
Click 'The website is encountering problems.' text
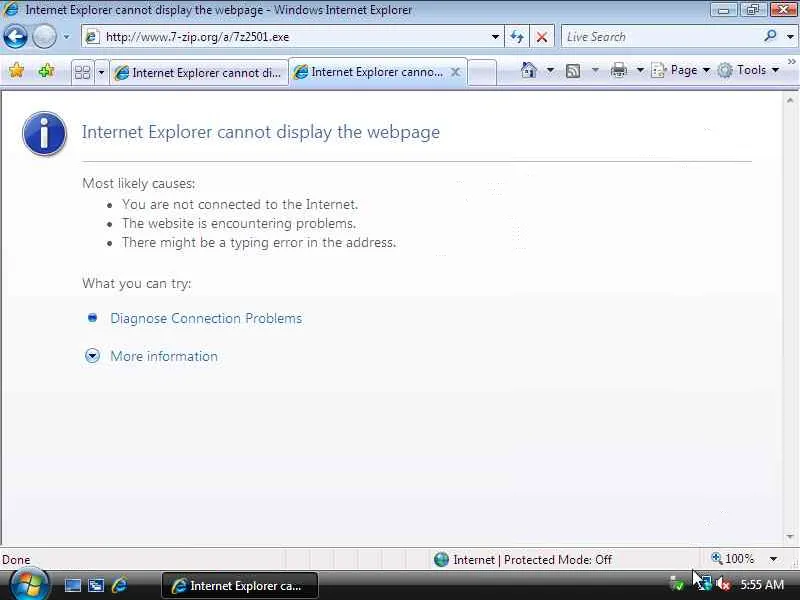tap(239, 223)
